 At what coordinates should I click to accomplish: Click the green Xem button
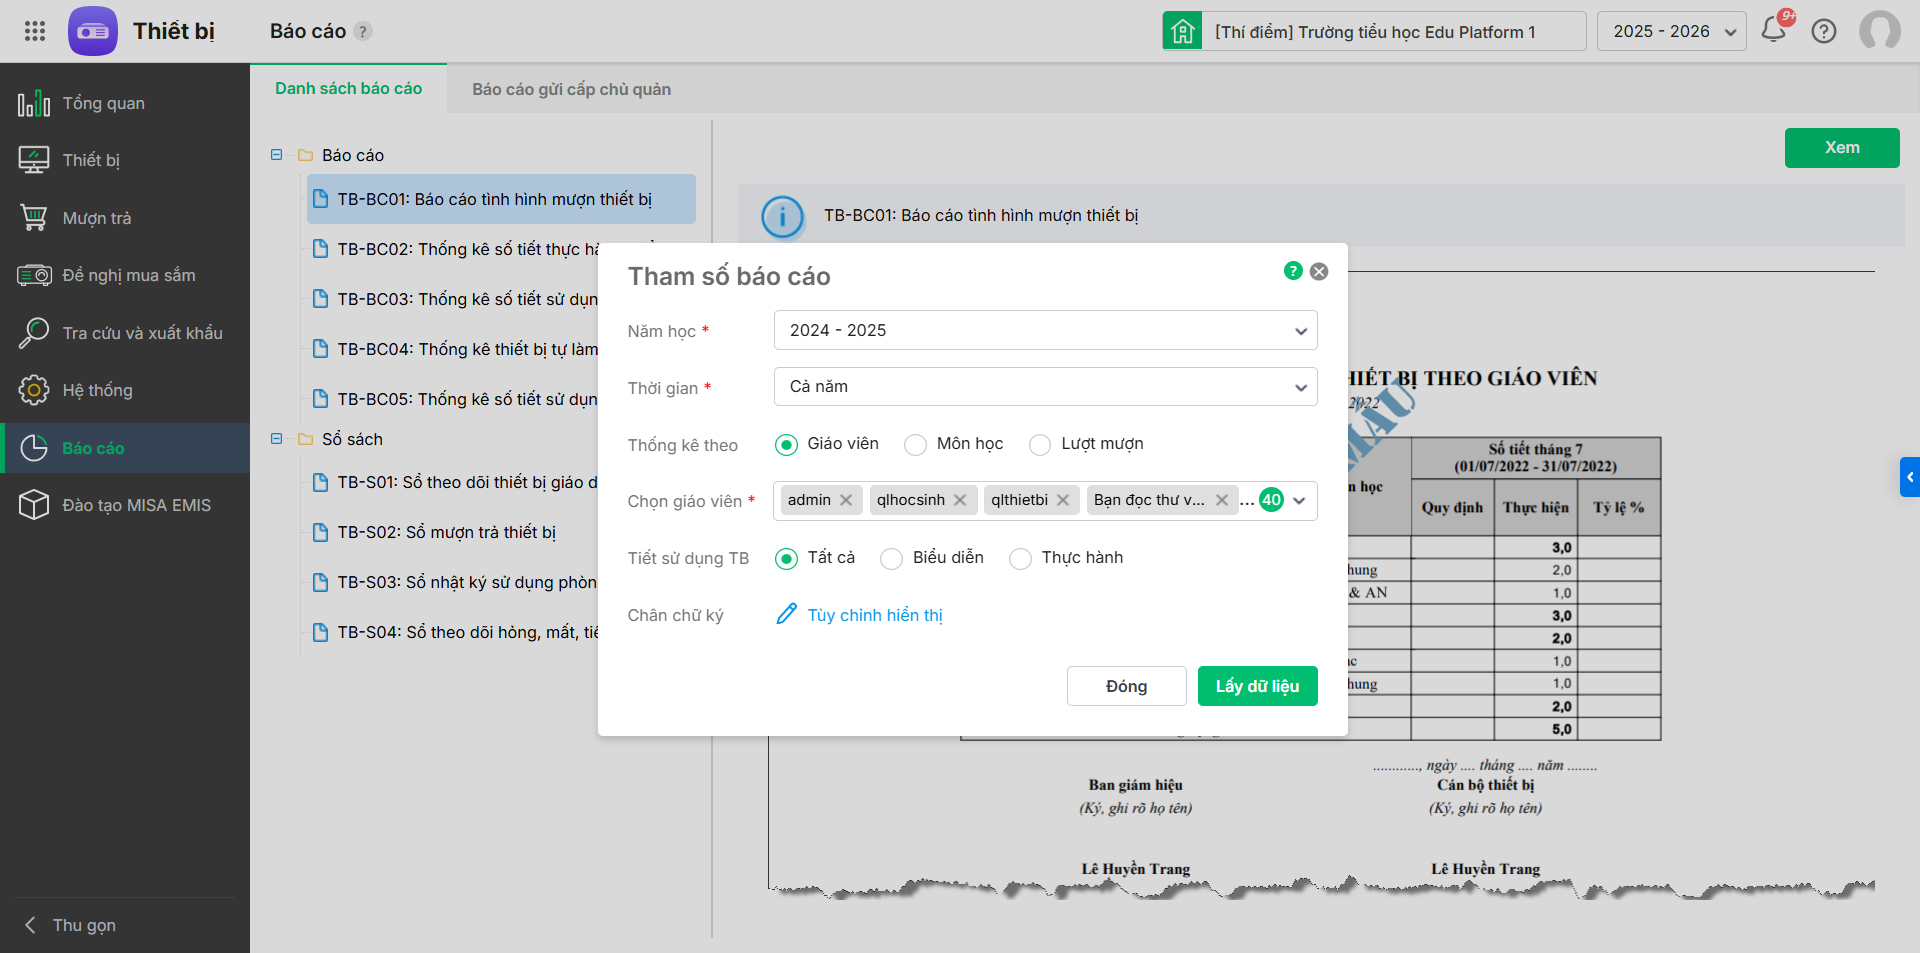coord(1842,148)
